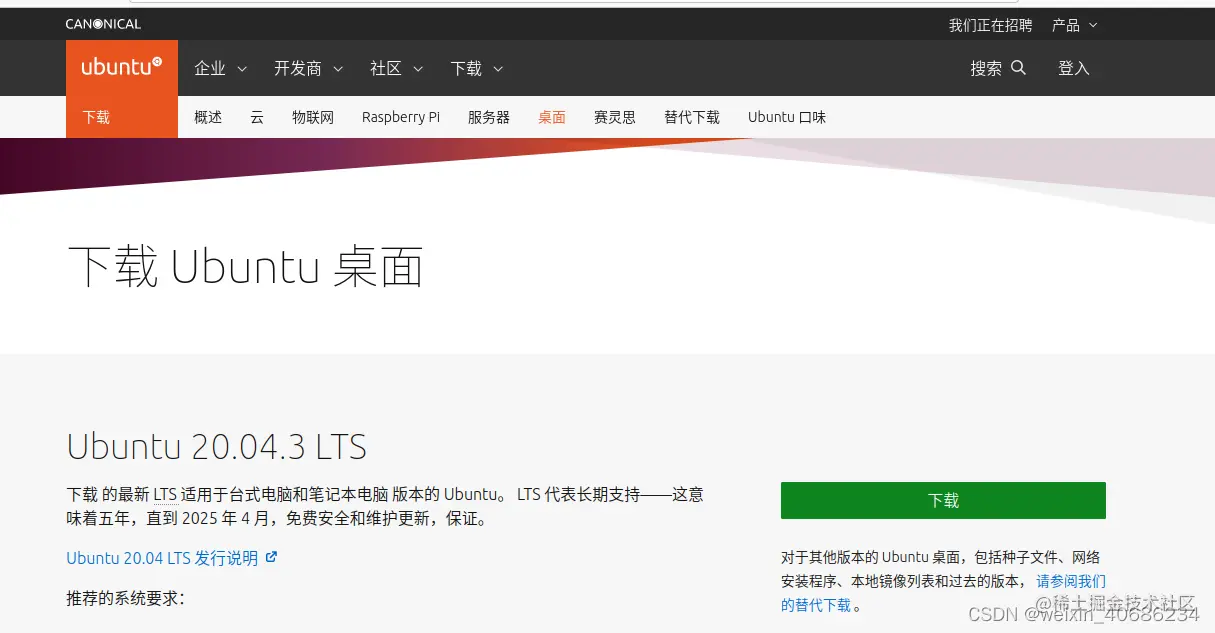Click the 我们正在招聘 link
This screenshot has width=1215, height=633.
pyautogui.click(x=990, y=25)
